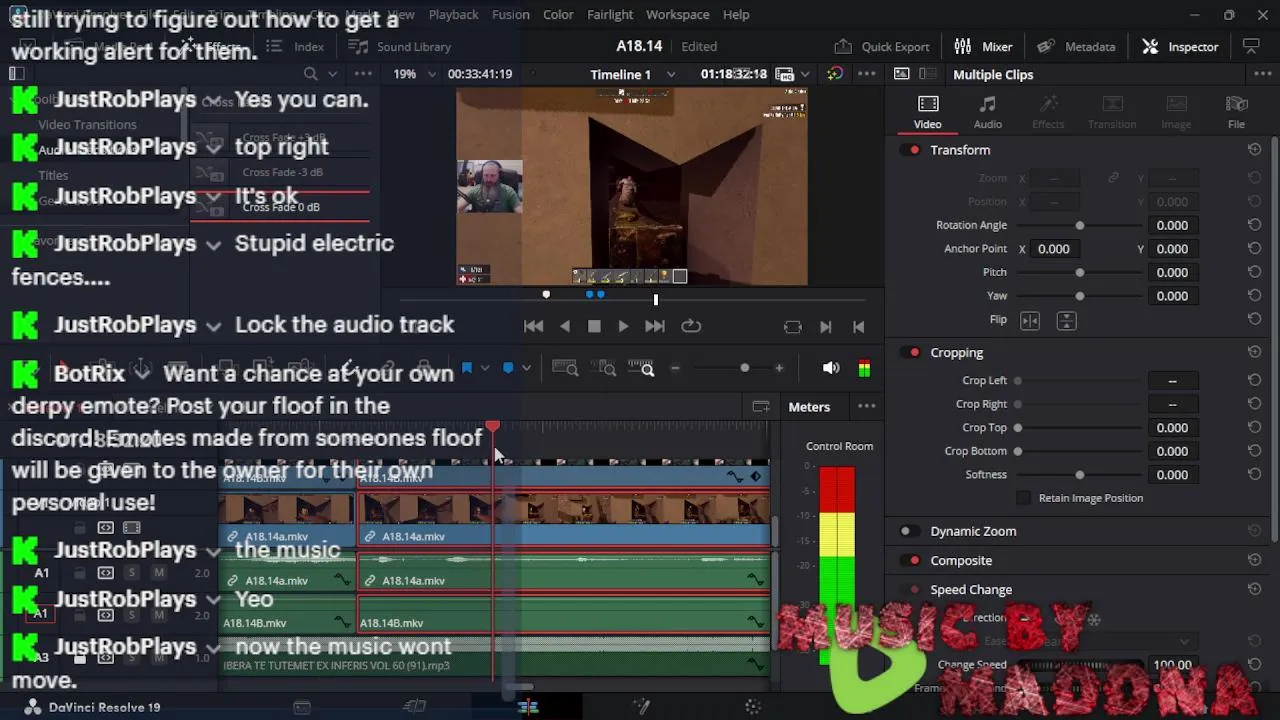Click the blue flag icon in toolbar
Image resolution: width=1280 pixels, height=720 pixels.
466,368
